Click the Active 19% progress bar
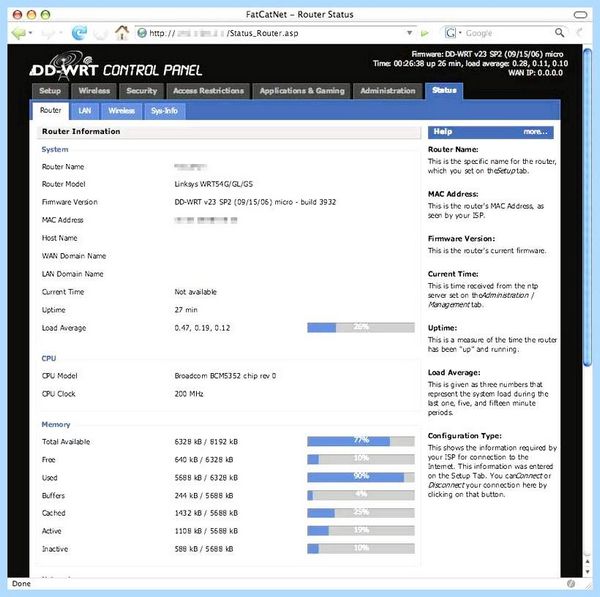The width and height of the screenshot is (600, 597). (360, 530)
